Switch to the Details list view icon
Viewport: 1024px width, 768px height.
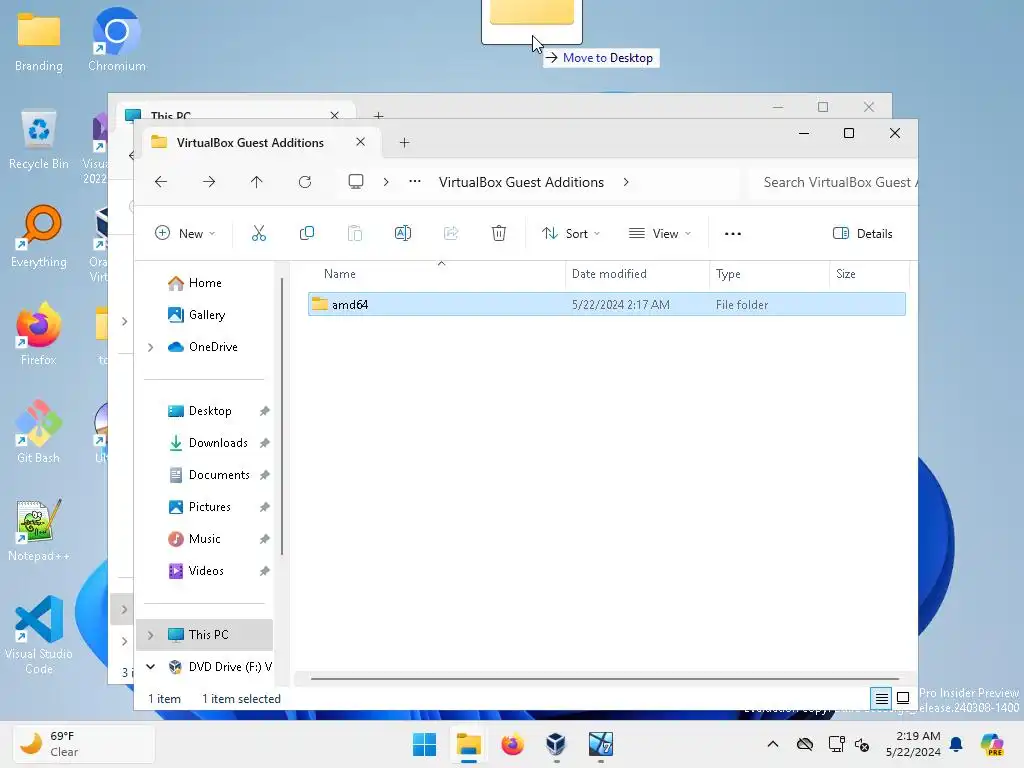pos(882,699)
